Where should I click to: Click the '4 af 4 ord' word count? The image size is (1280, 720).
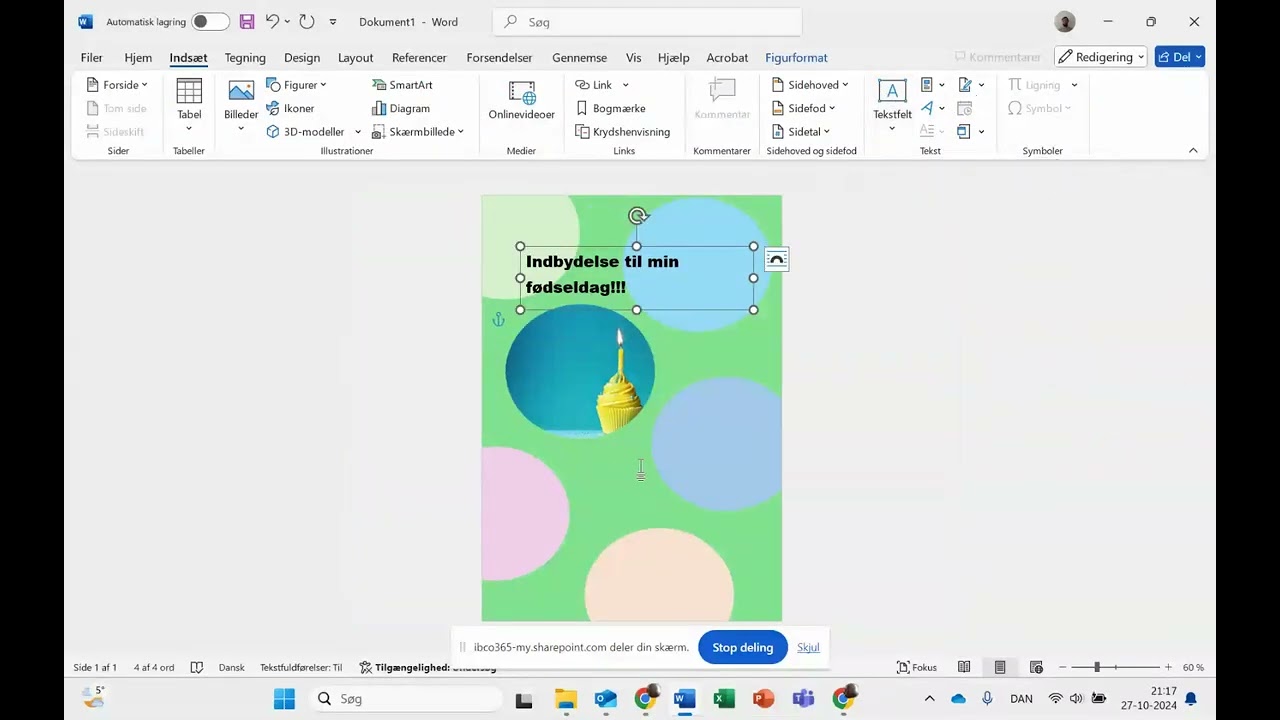pyautogui.click(x=154, y=667)
